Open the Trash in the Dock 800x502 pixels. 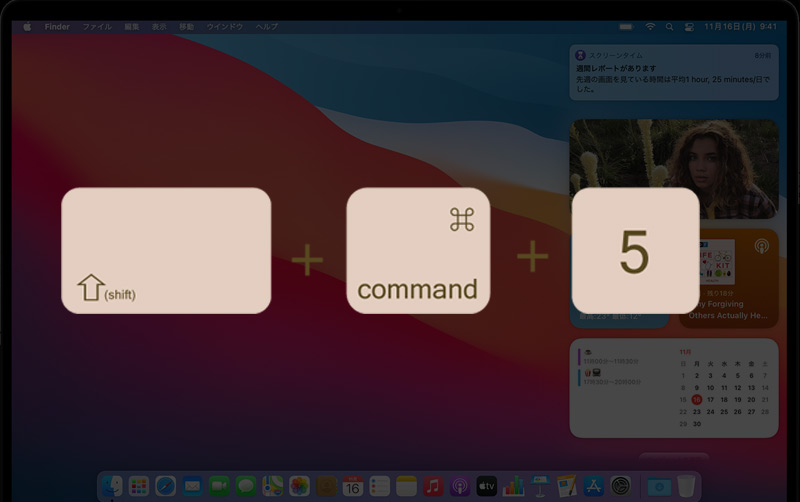pos(685,486)
